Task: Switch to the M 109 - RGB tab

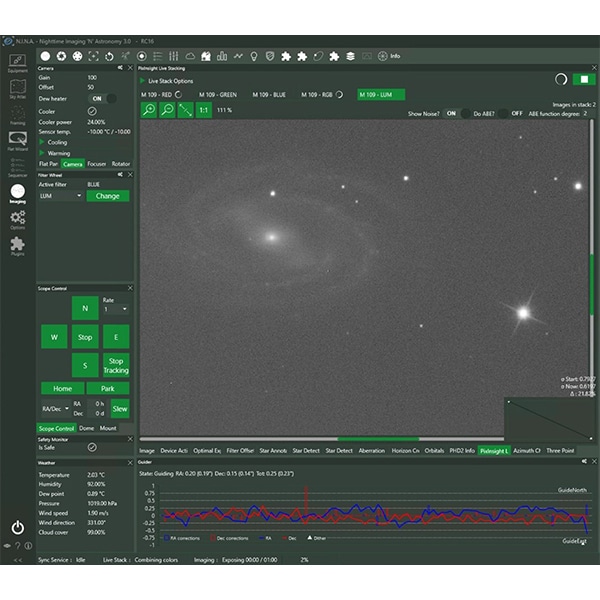Action: click(322, 95)
